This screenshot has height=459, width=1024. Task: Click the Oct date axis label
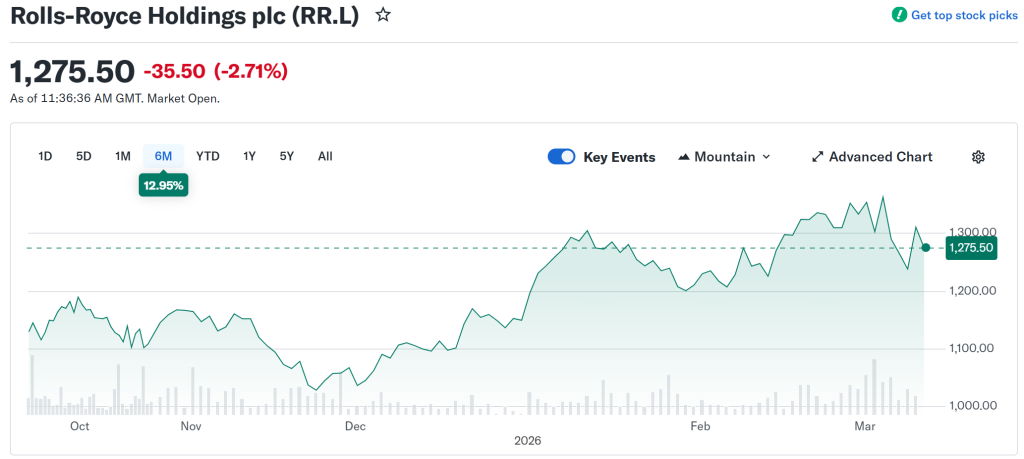point(80,426)
